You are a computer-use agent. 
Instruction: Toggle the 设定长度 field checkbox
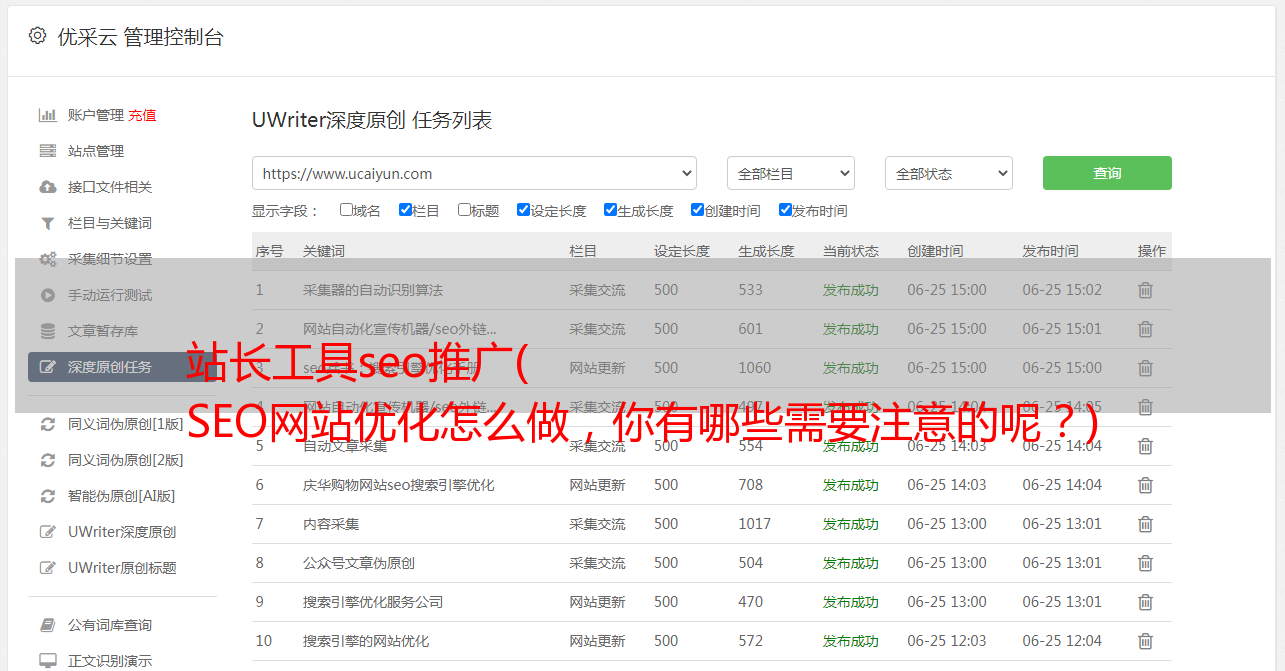click(x=523, y=210)
